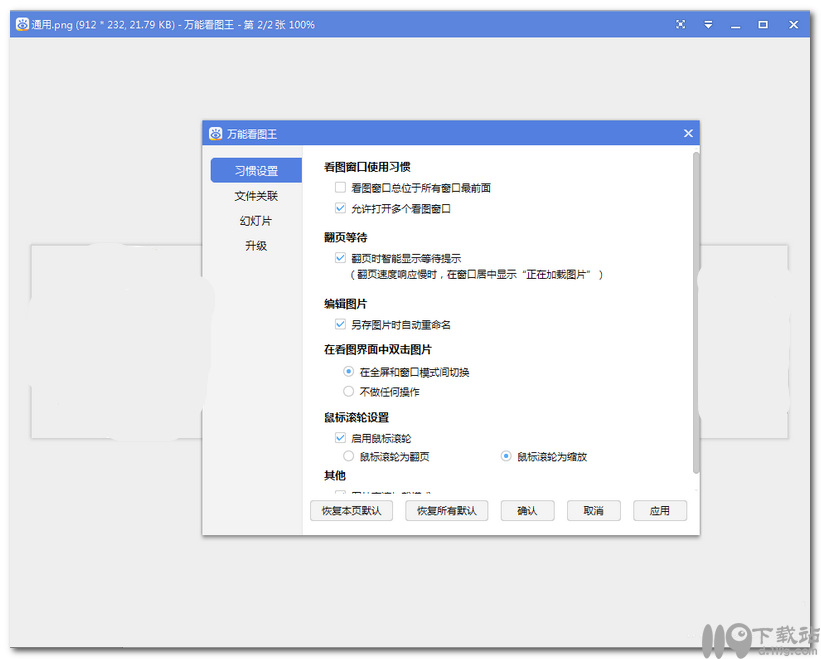Uncheck 另存图片时自动重命名

[x=340, y=325]
